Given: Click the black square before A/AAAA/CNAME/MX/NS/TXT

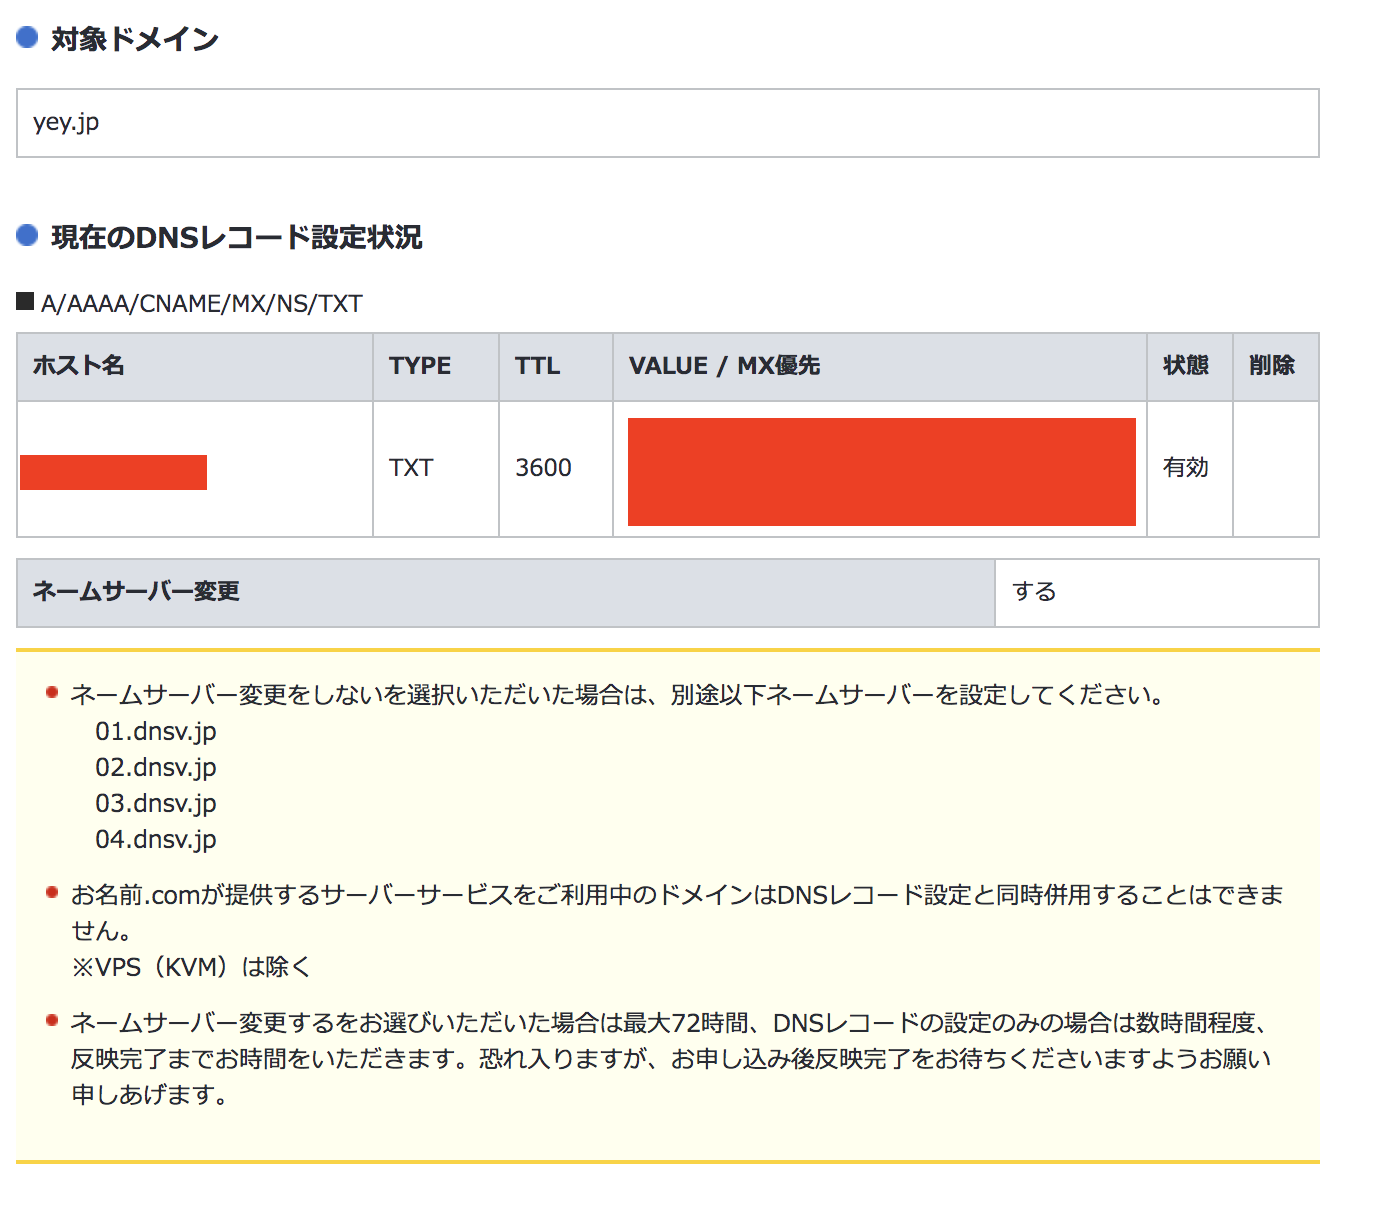Looking at the screenshot, I should 26,301.
